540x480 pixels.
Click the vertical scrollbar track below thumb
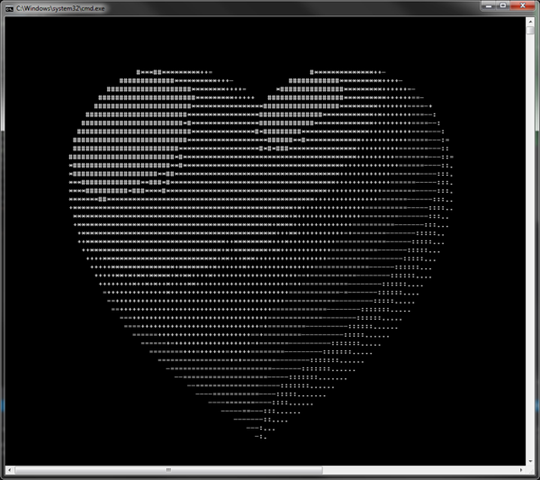(530, 241)
